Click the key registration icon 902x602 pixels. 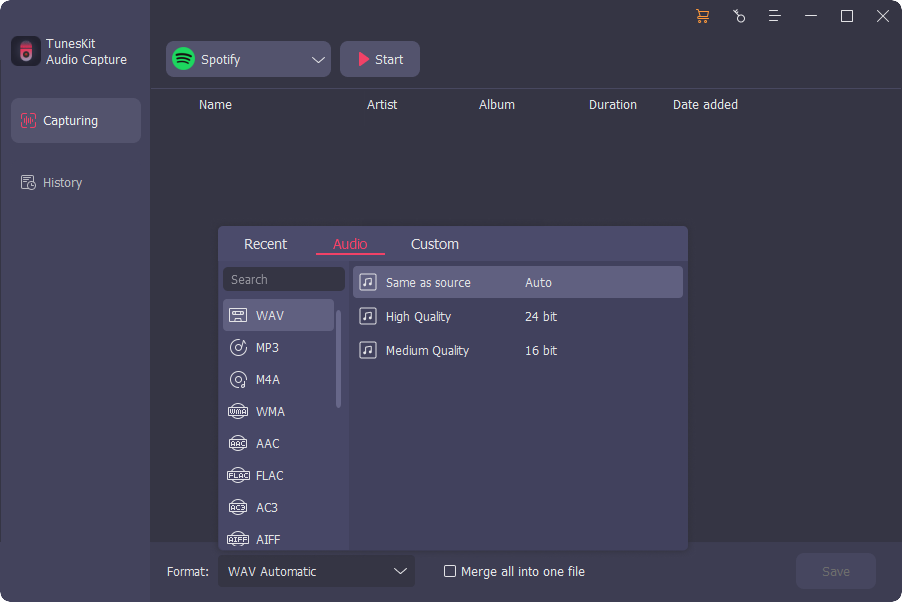click(x=738, y=16)
